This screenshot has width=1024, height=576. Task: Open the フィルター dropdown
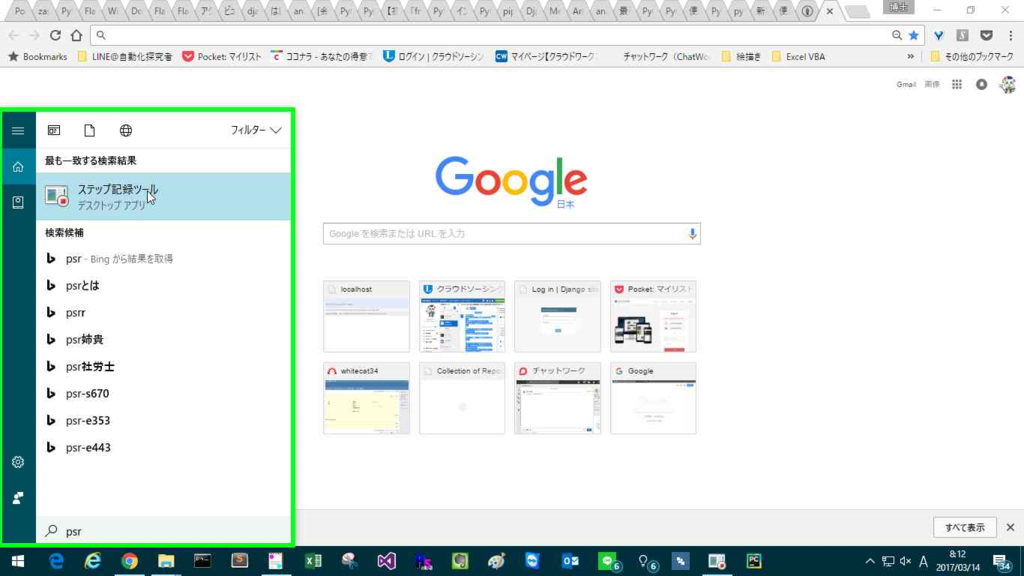click(x=255, y=131)
